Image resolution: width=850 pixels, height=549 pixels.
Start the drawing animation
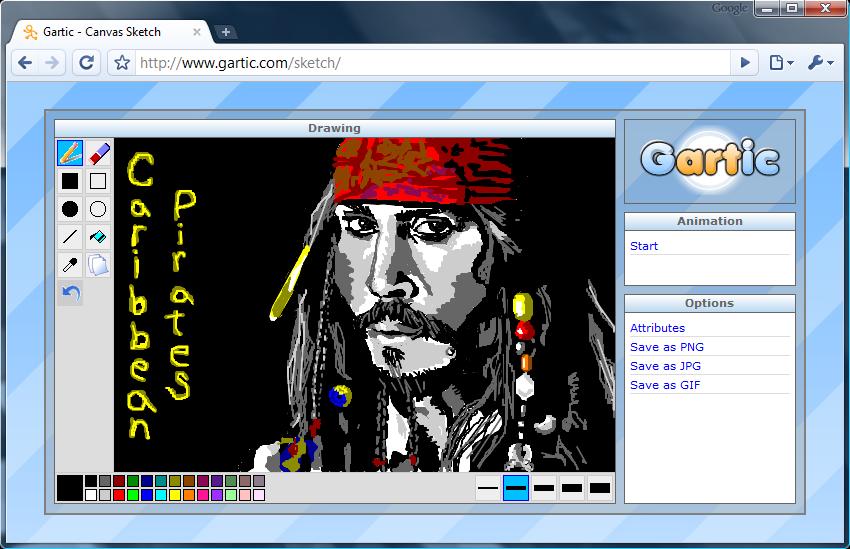click(644, 246)
